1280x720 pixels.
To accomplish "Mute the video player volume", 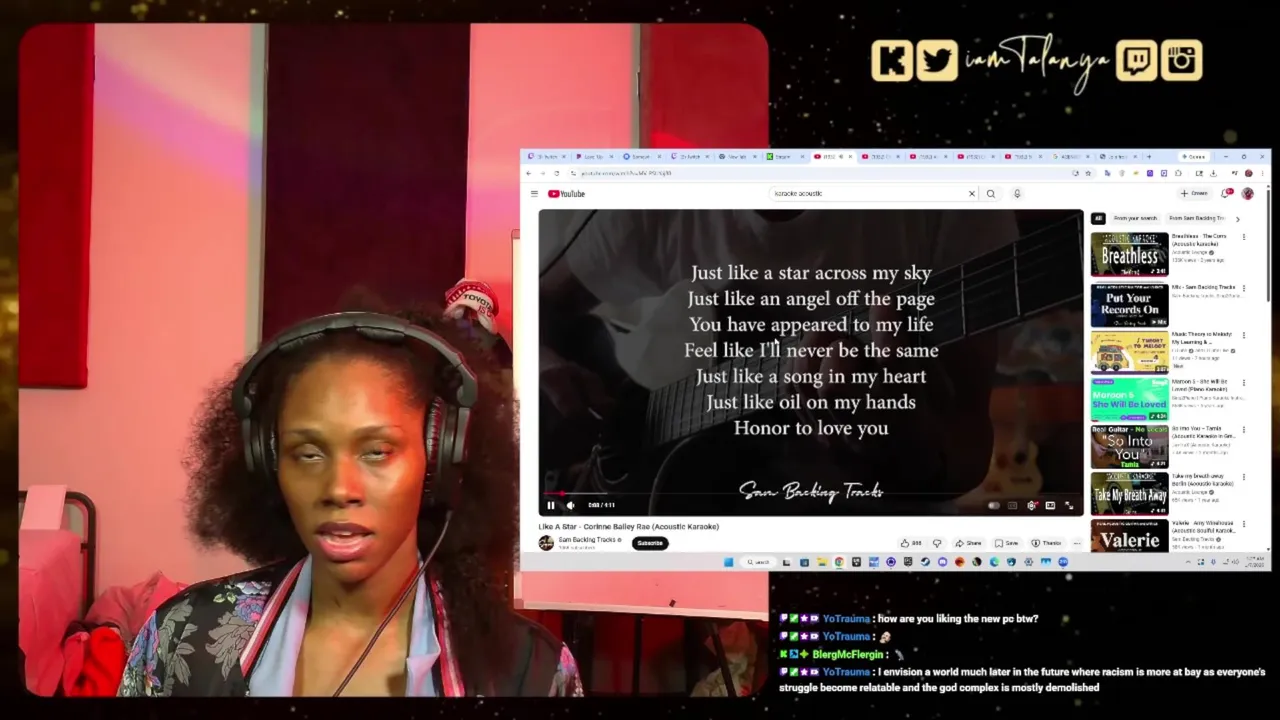I will click(570, 505).
